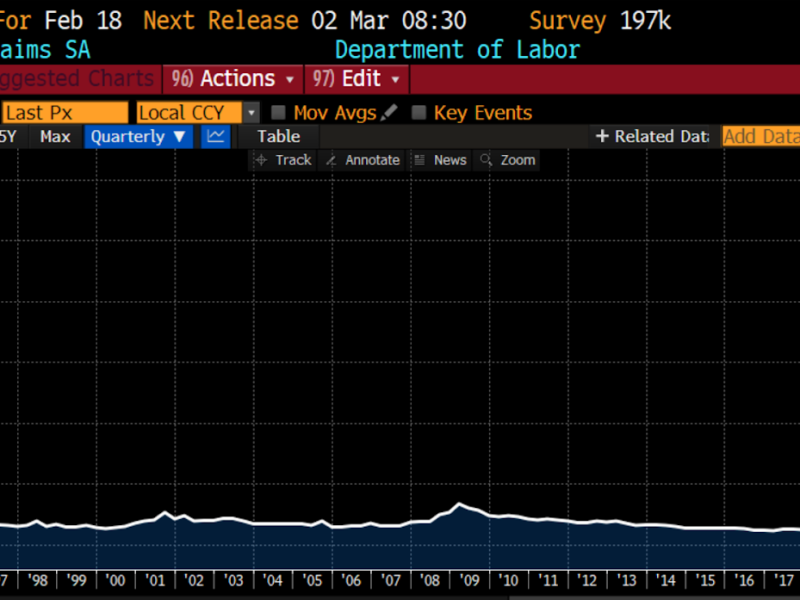Enable the Mov Avgs checkbox
The image size is (800, 600).
coord(279,113)
